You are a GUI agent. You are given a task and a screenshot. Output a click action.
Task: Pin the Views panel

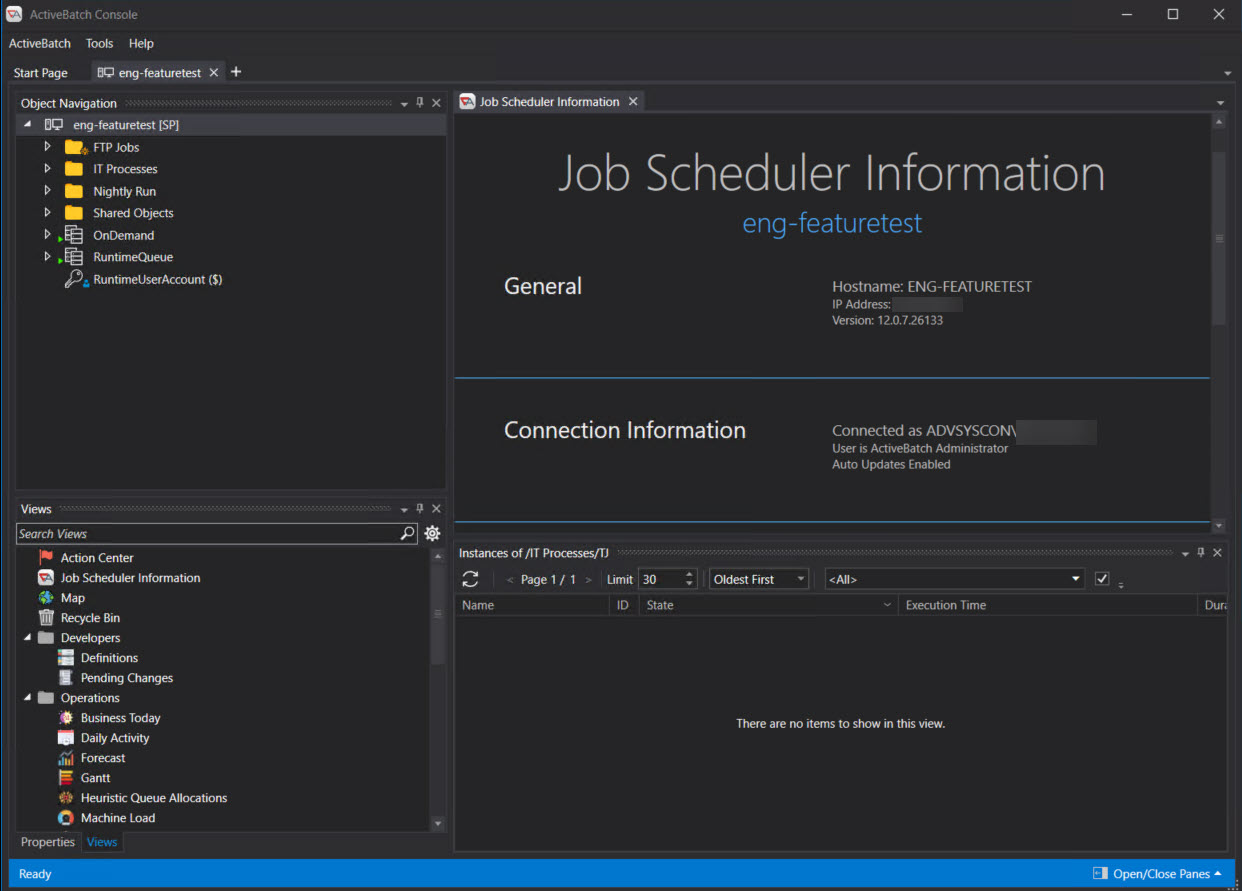coord(419,508)
